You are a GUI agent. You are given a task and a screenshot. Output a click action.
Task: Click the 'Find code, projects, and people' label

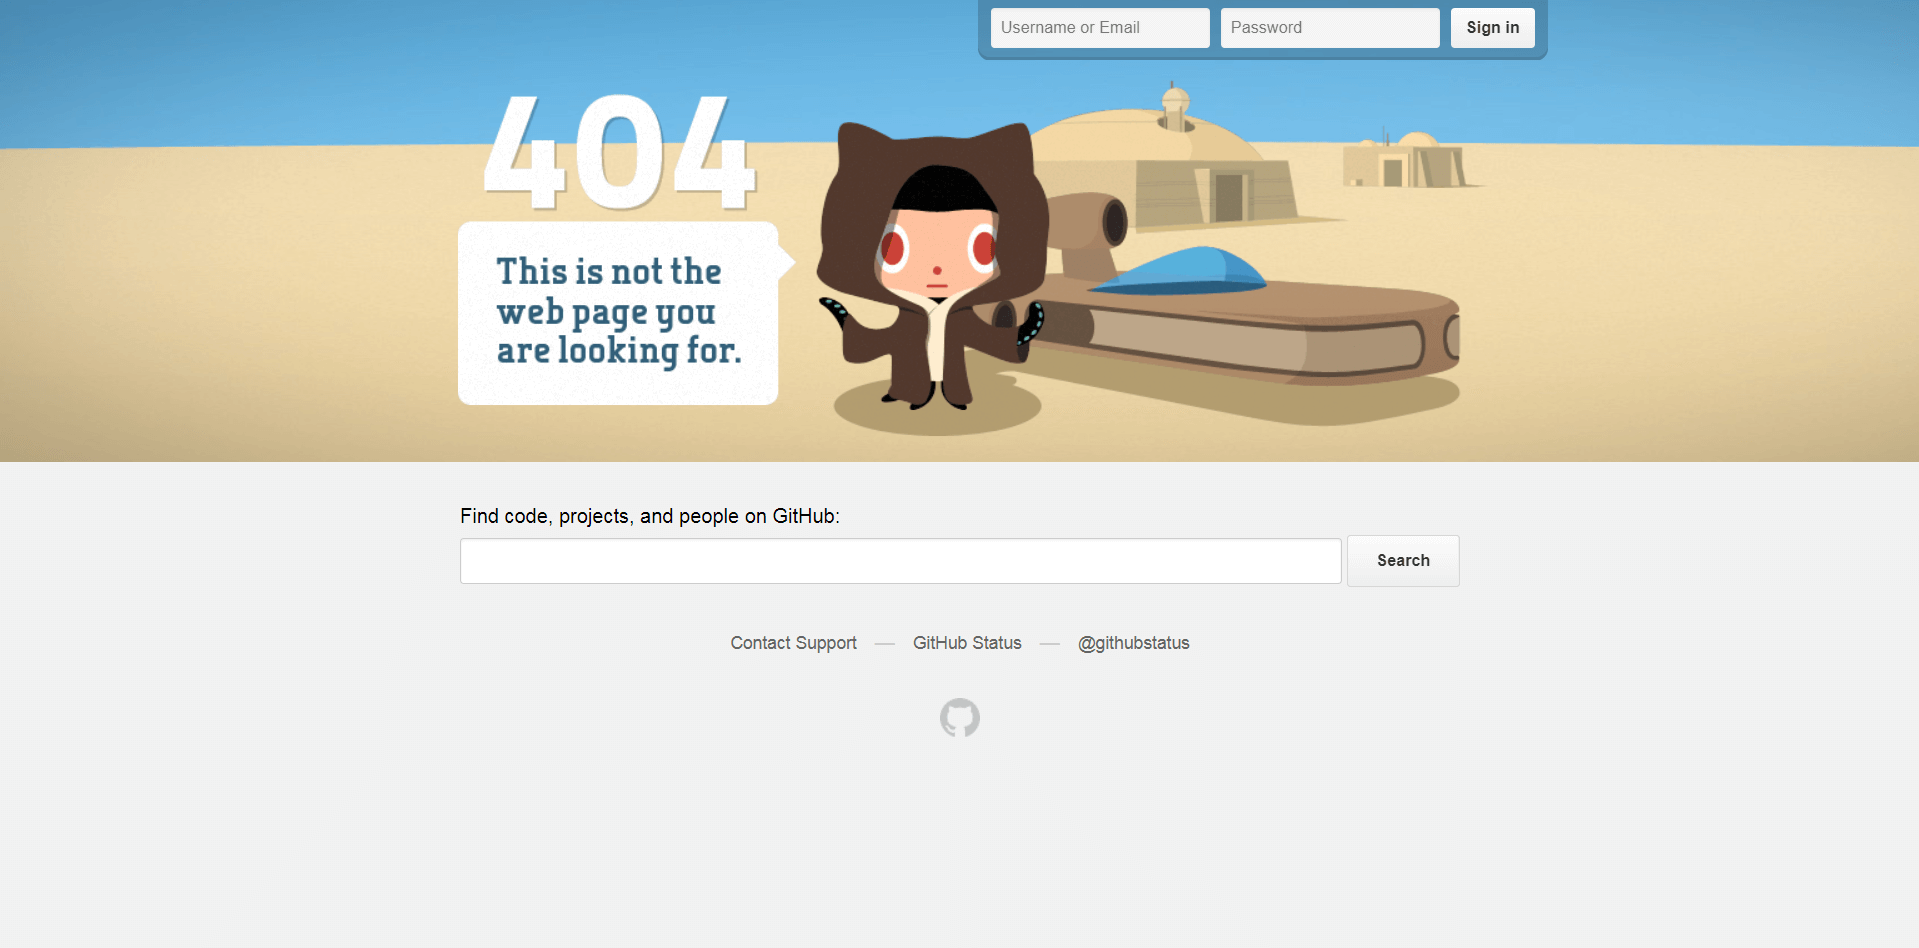tap(650, 516)
